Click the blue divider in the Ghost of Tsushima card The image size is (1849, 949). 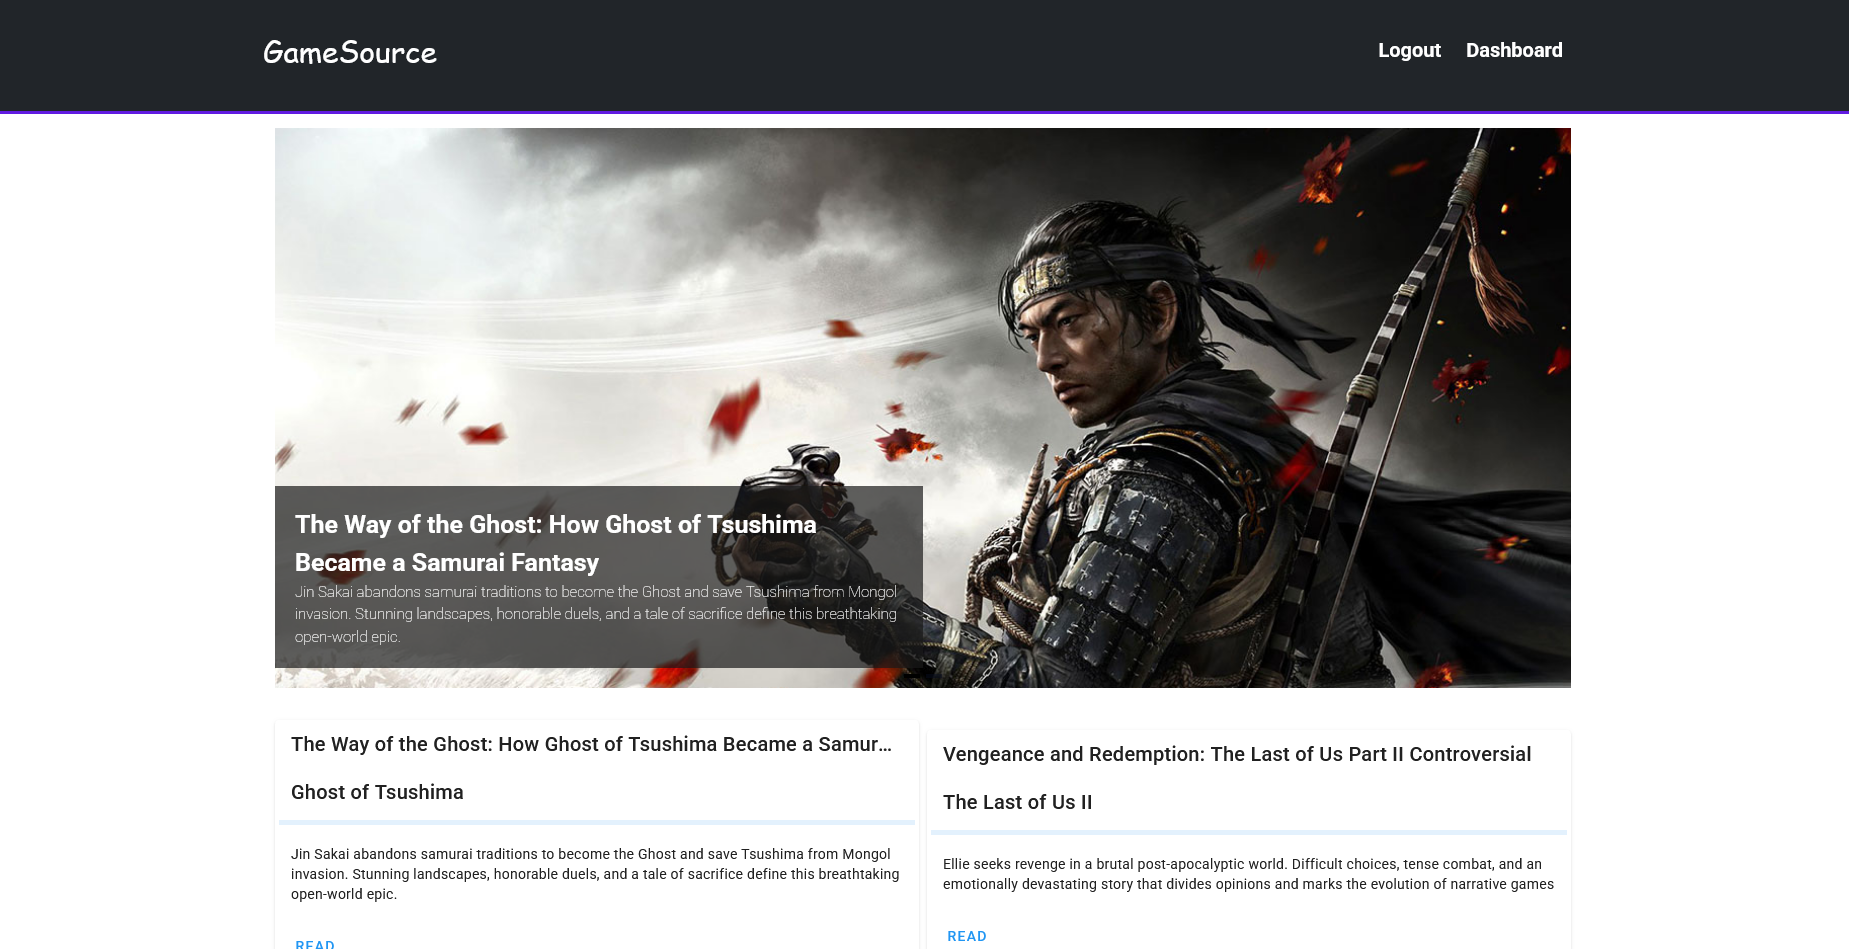tap(596, 822)
